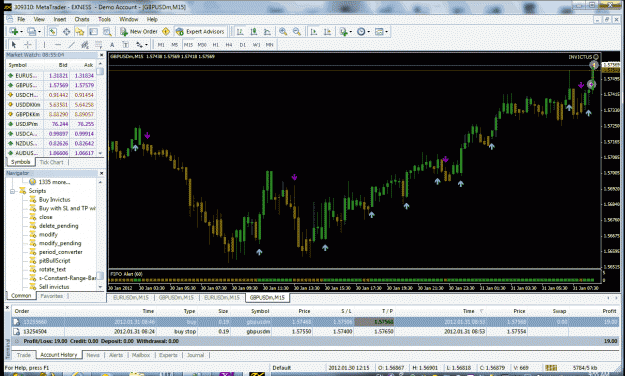Switch to the D1 timeframe

pyautogui.click(x=242, y=45)
